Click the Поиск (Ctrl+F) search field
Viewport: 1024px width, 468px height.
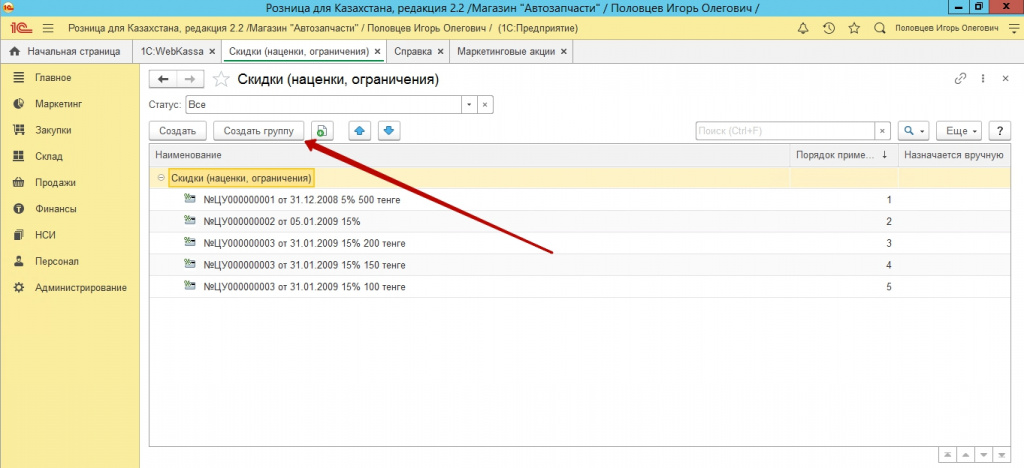tap(786, 131)
